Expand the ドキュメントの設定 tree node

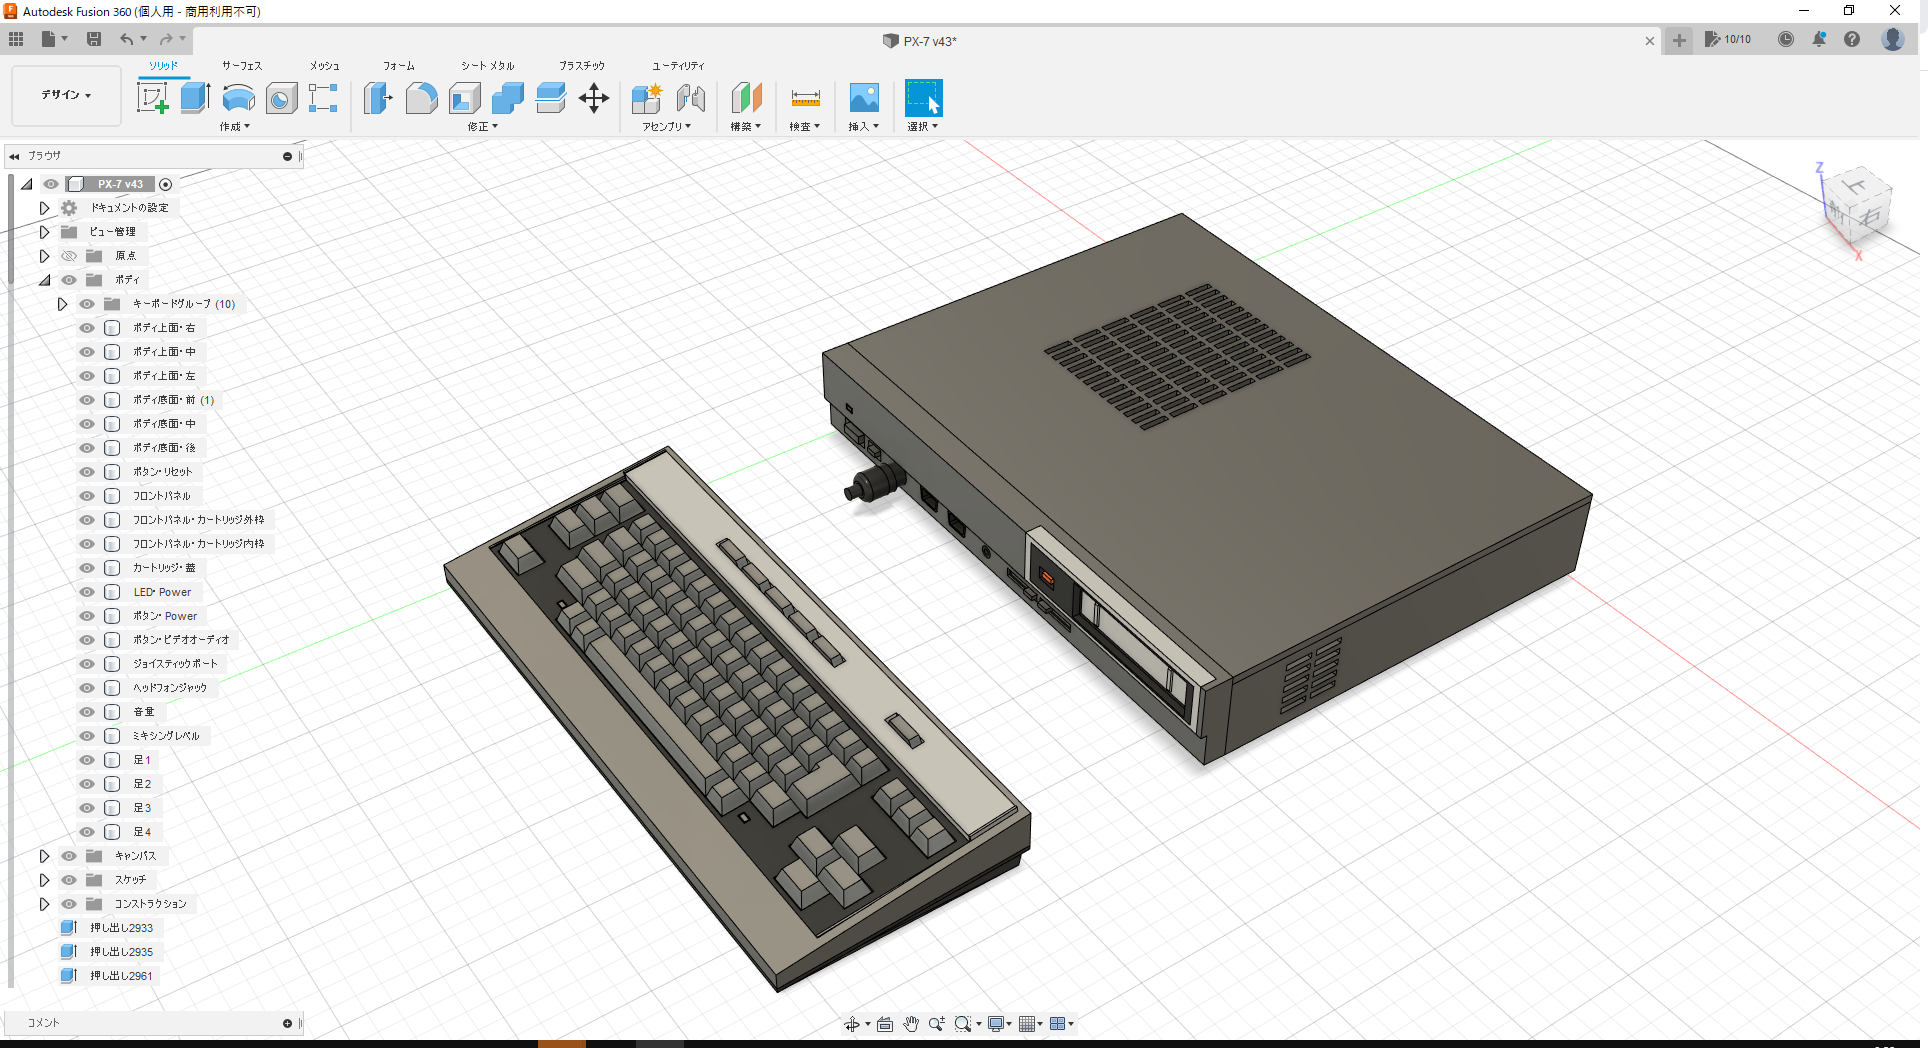tap(44, 207)
